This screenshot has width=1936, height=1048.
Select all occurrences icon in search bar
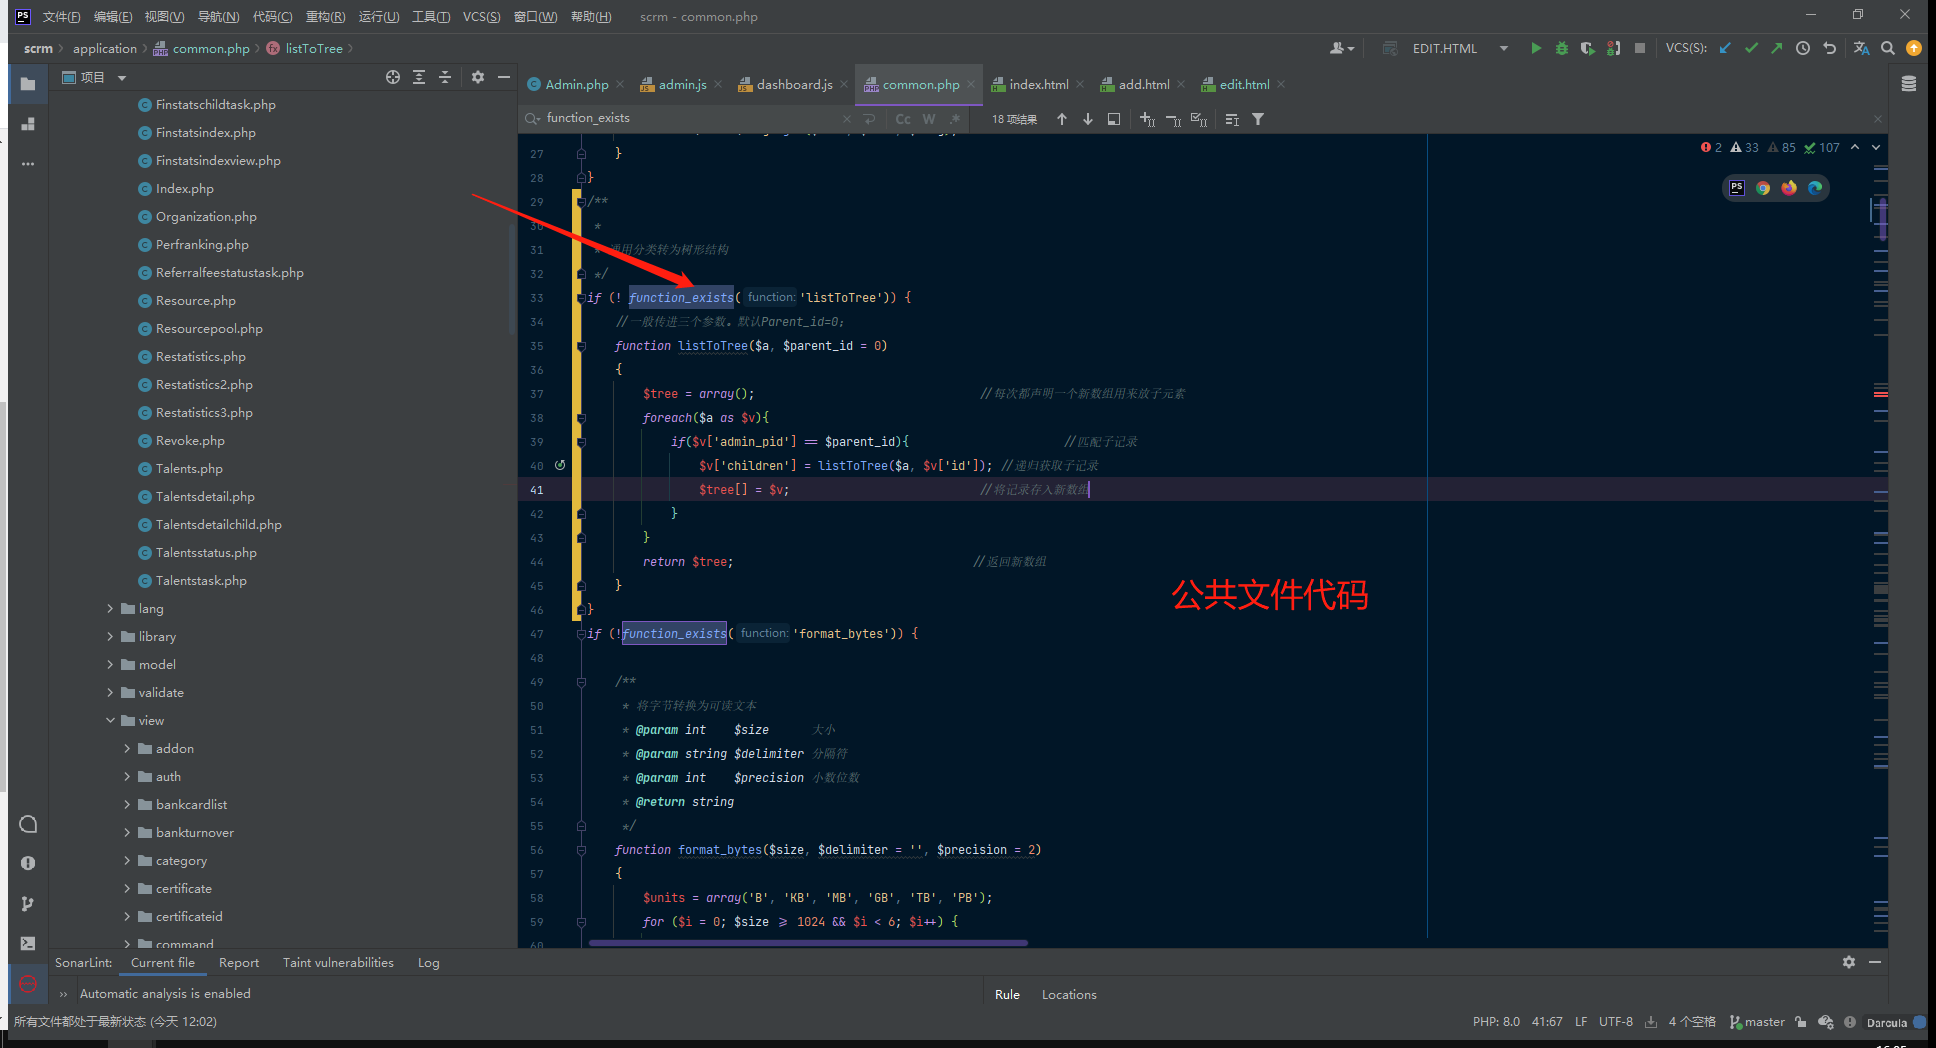tap(1199, 119)
